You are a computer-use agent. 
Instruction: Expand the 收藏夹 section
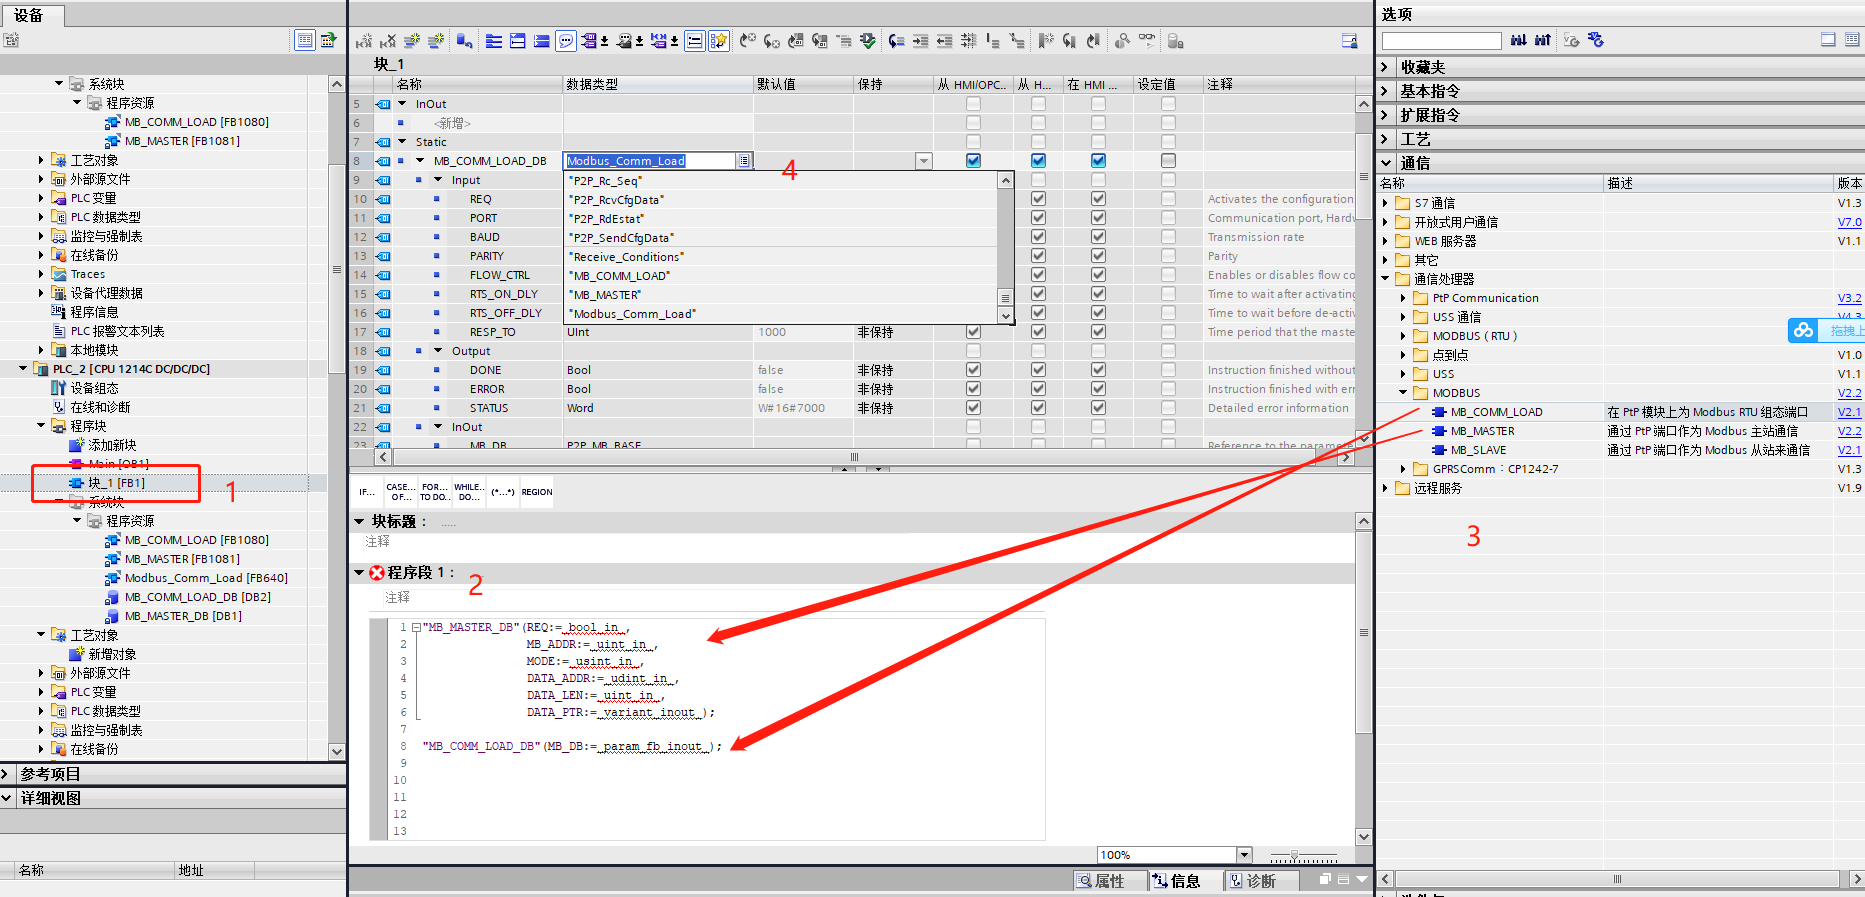(1385, 67)
